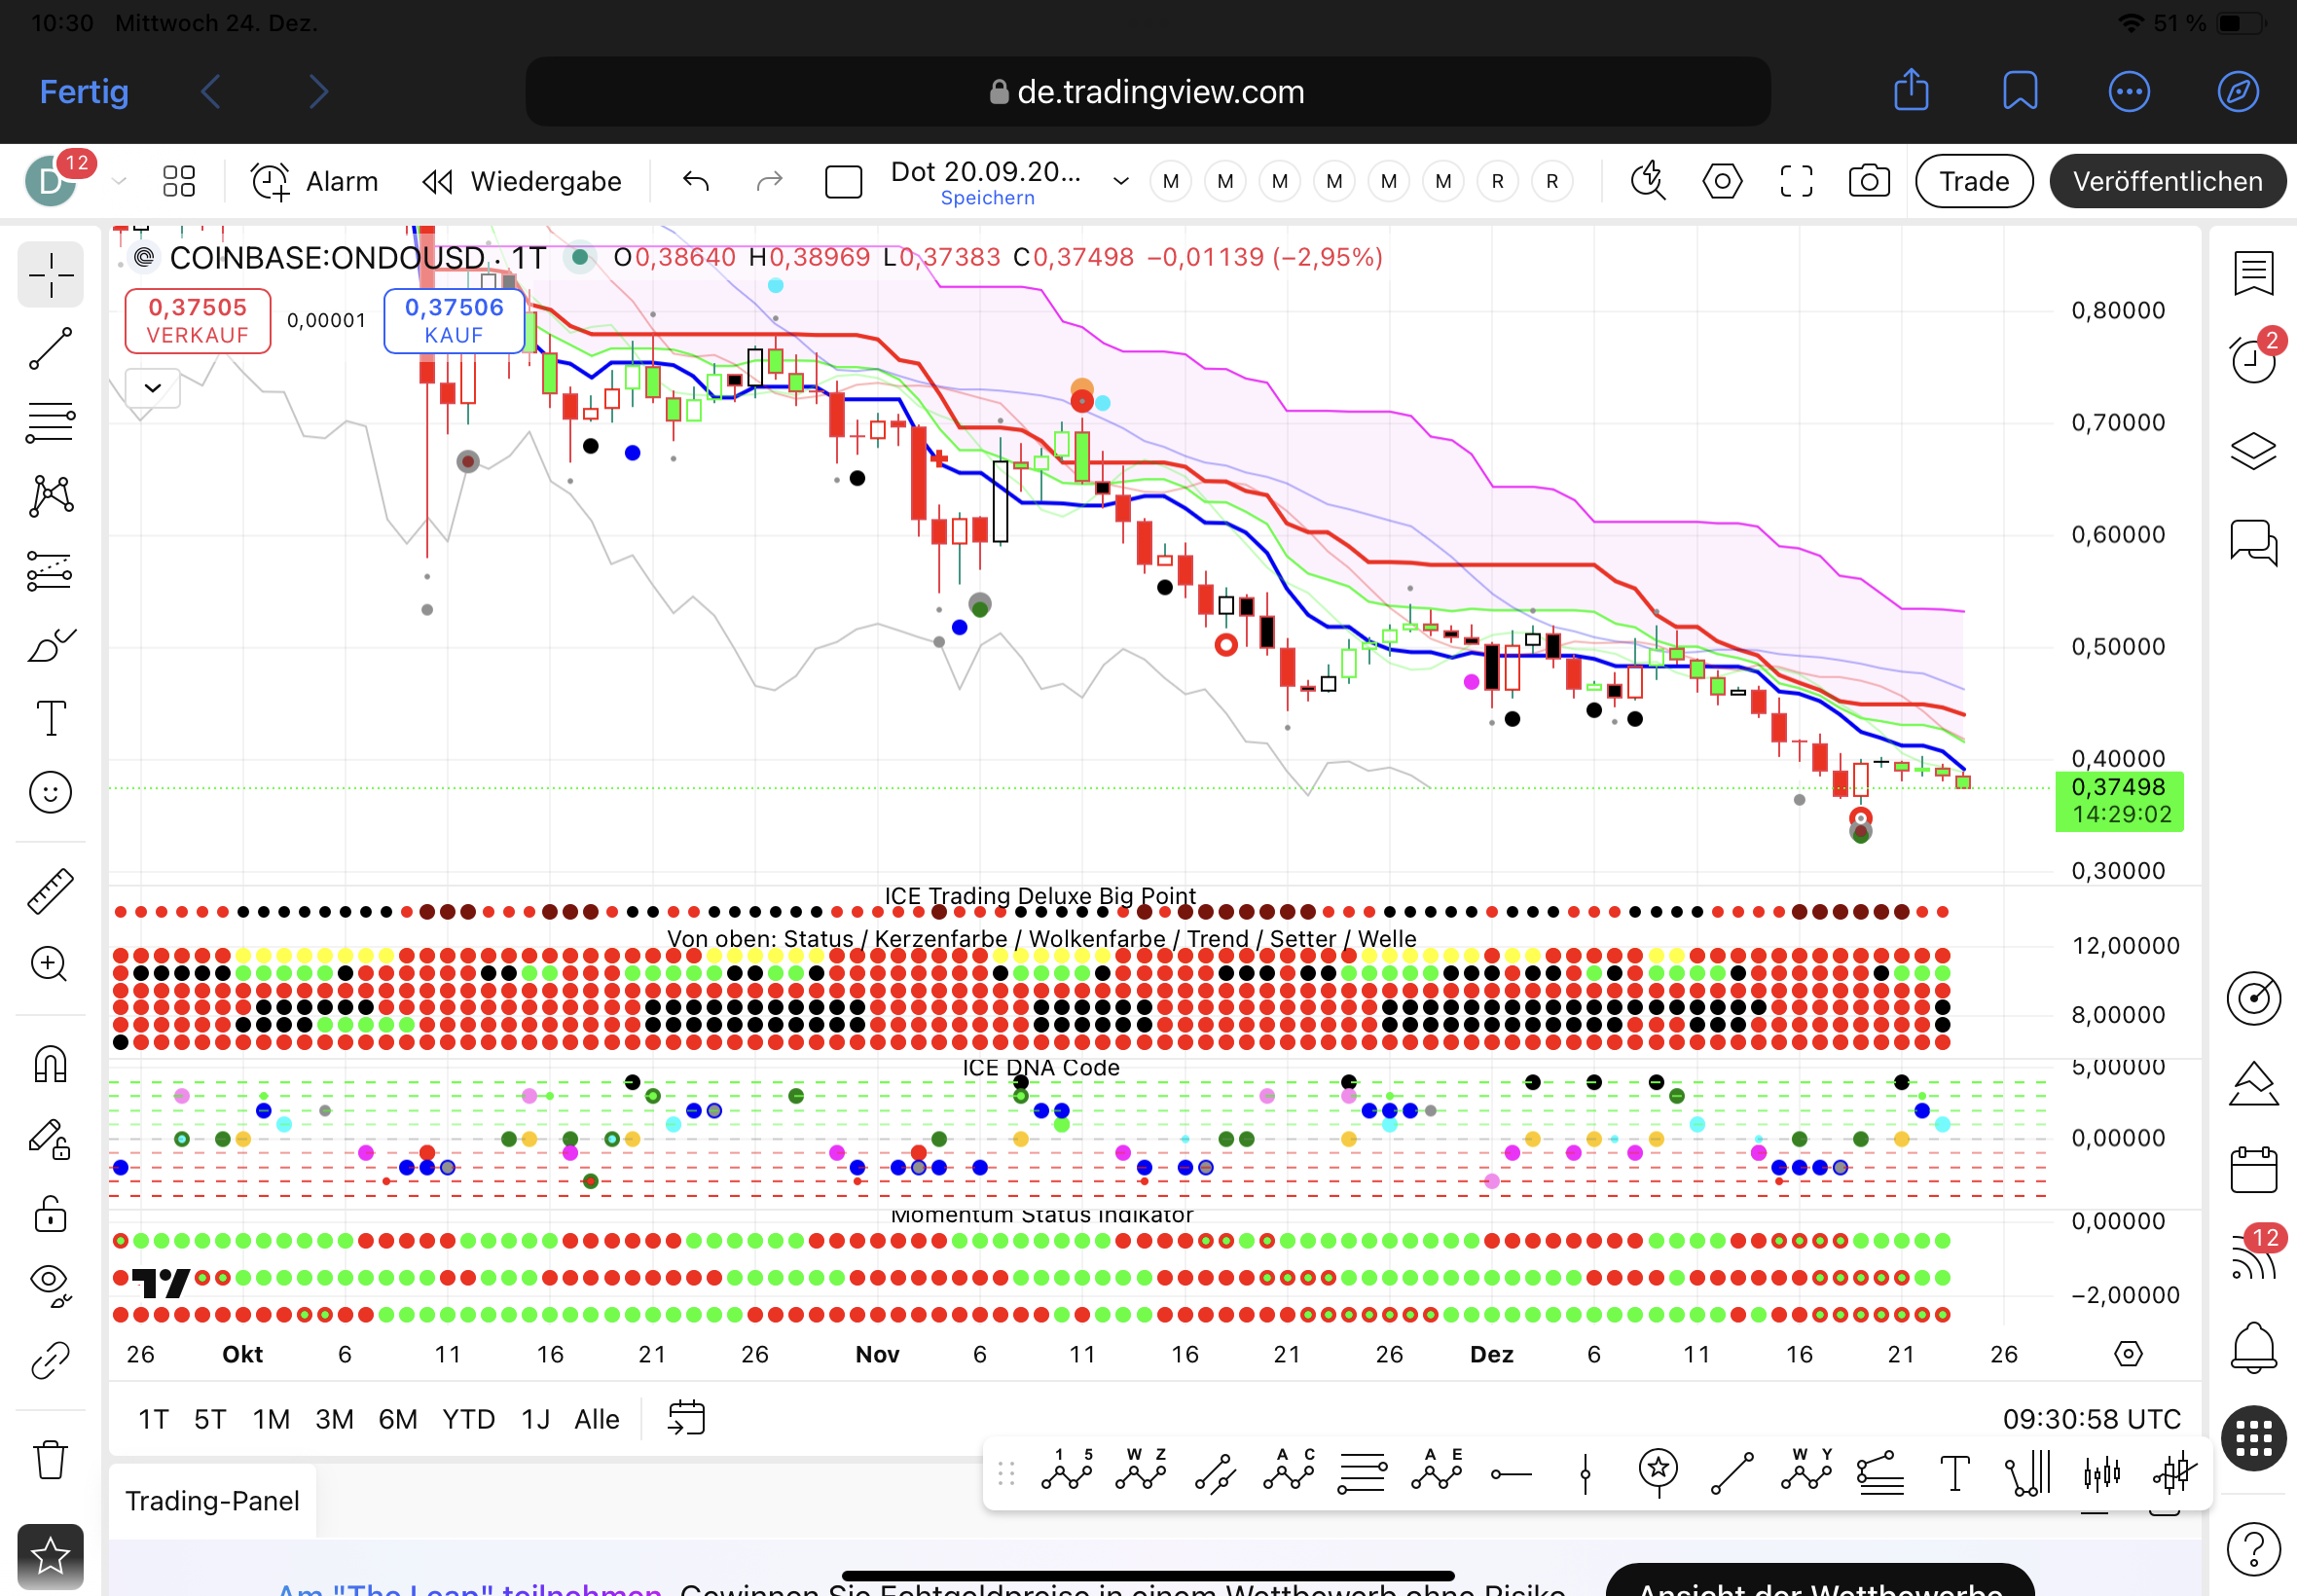2297x1596 pixels.
Task: Collapse indicator legend with chevron
Action: pos(152,388)
